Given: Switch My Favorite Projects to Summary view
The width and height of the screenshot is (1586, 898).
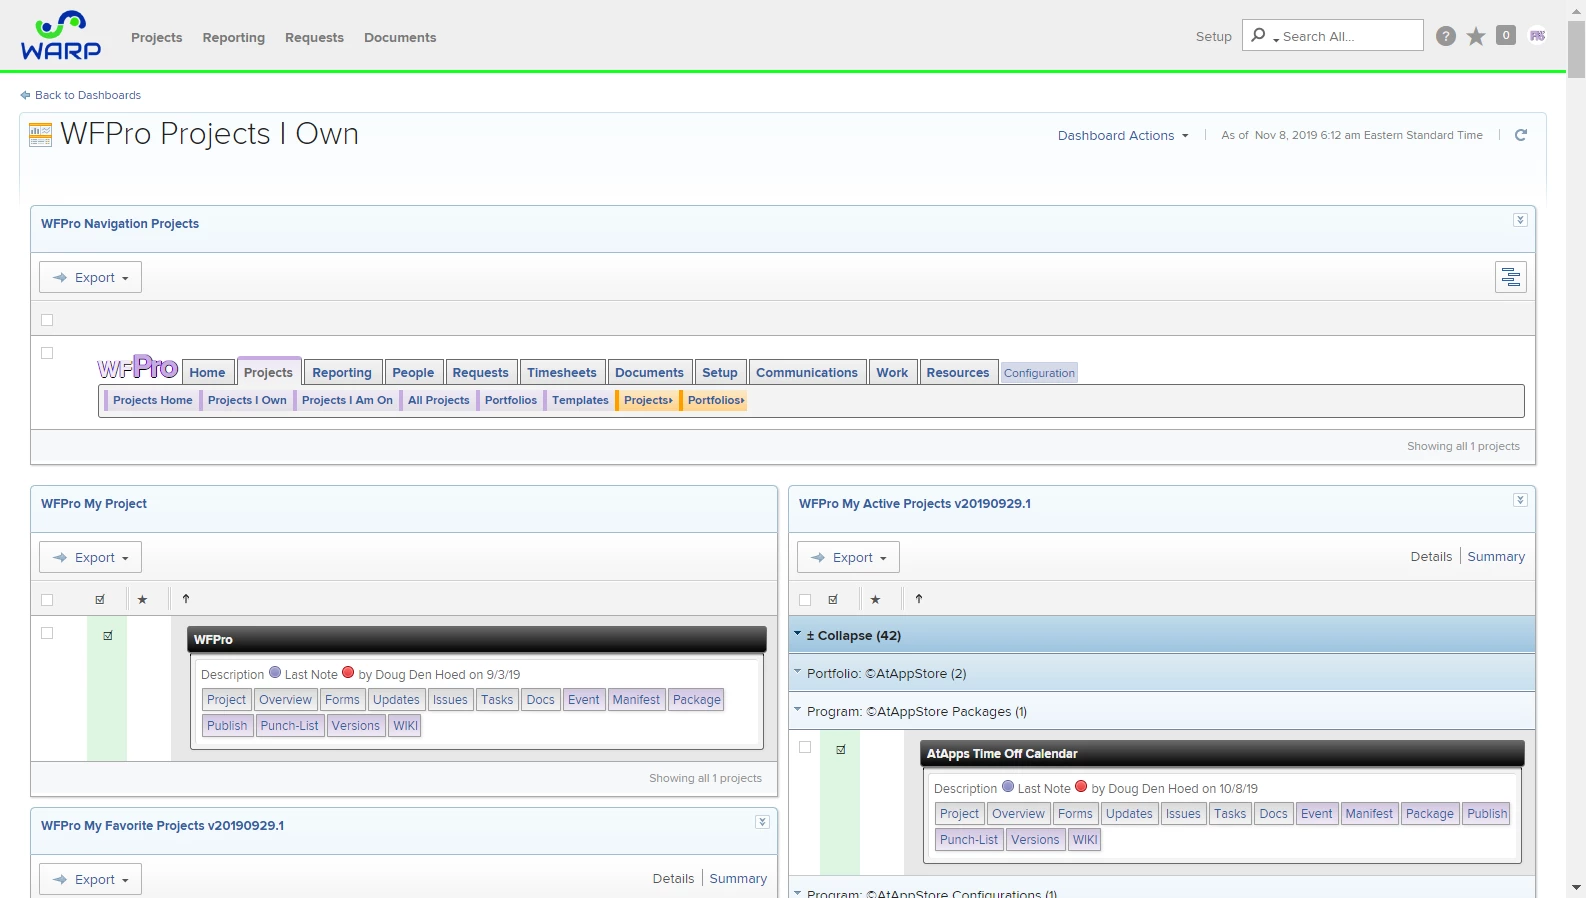Looking at the screenshot, I should click(x=738, y=878).
